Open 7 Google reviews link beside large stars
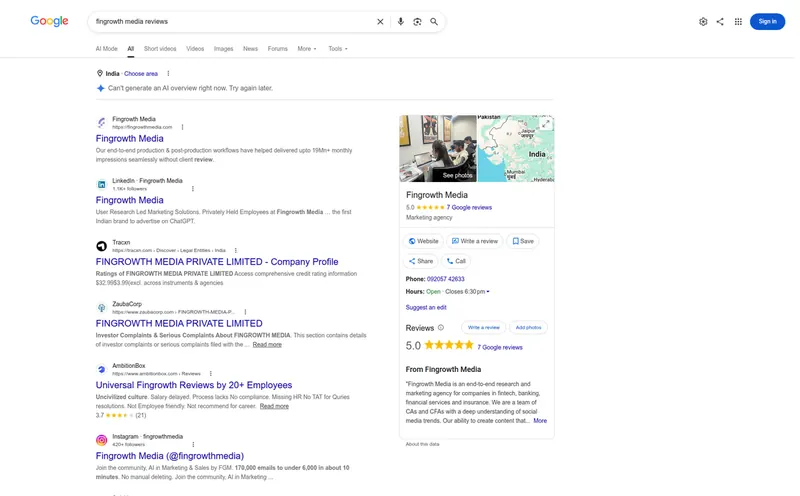The image size is (800, 496). point(500,348)
